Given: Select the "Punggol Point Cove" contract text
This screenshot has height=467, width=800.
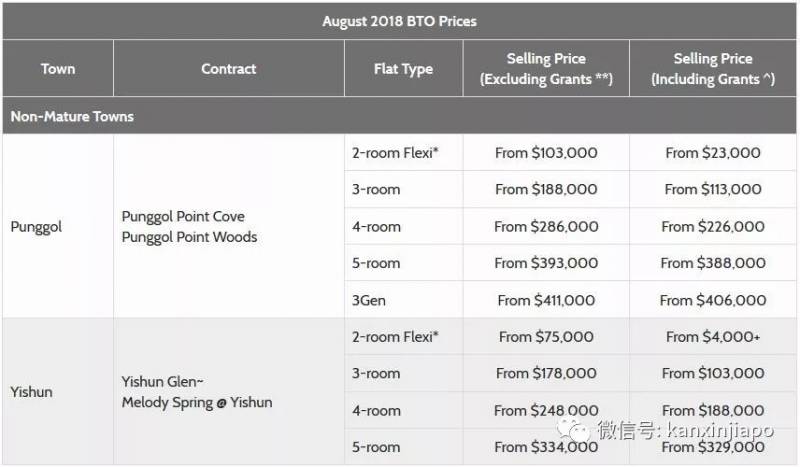Looking at the screenshot, I should (x=183, y=216).
